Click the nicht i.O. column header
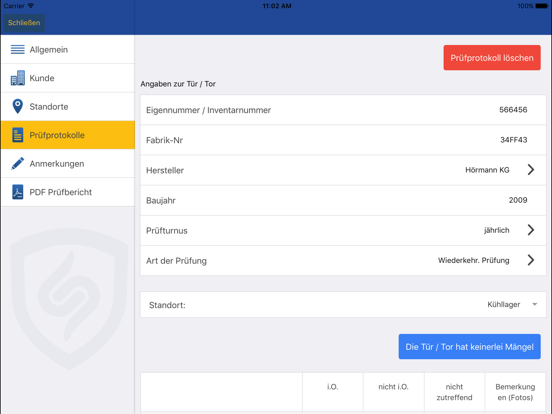Screen dimensions: 552x414 393,387
